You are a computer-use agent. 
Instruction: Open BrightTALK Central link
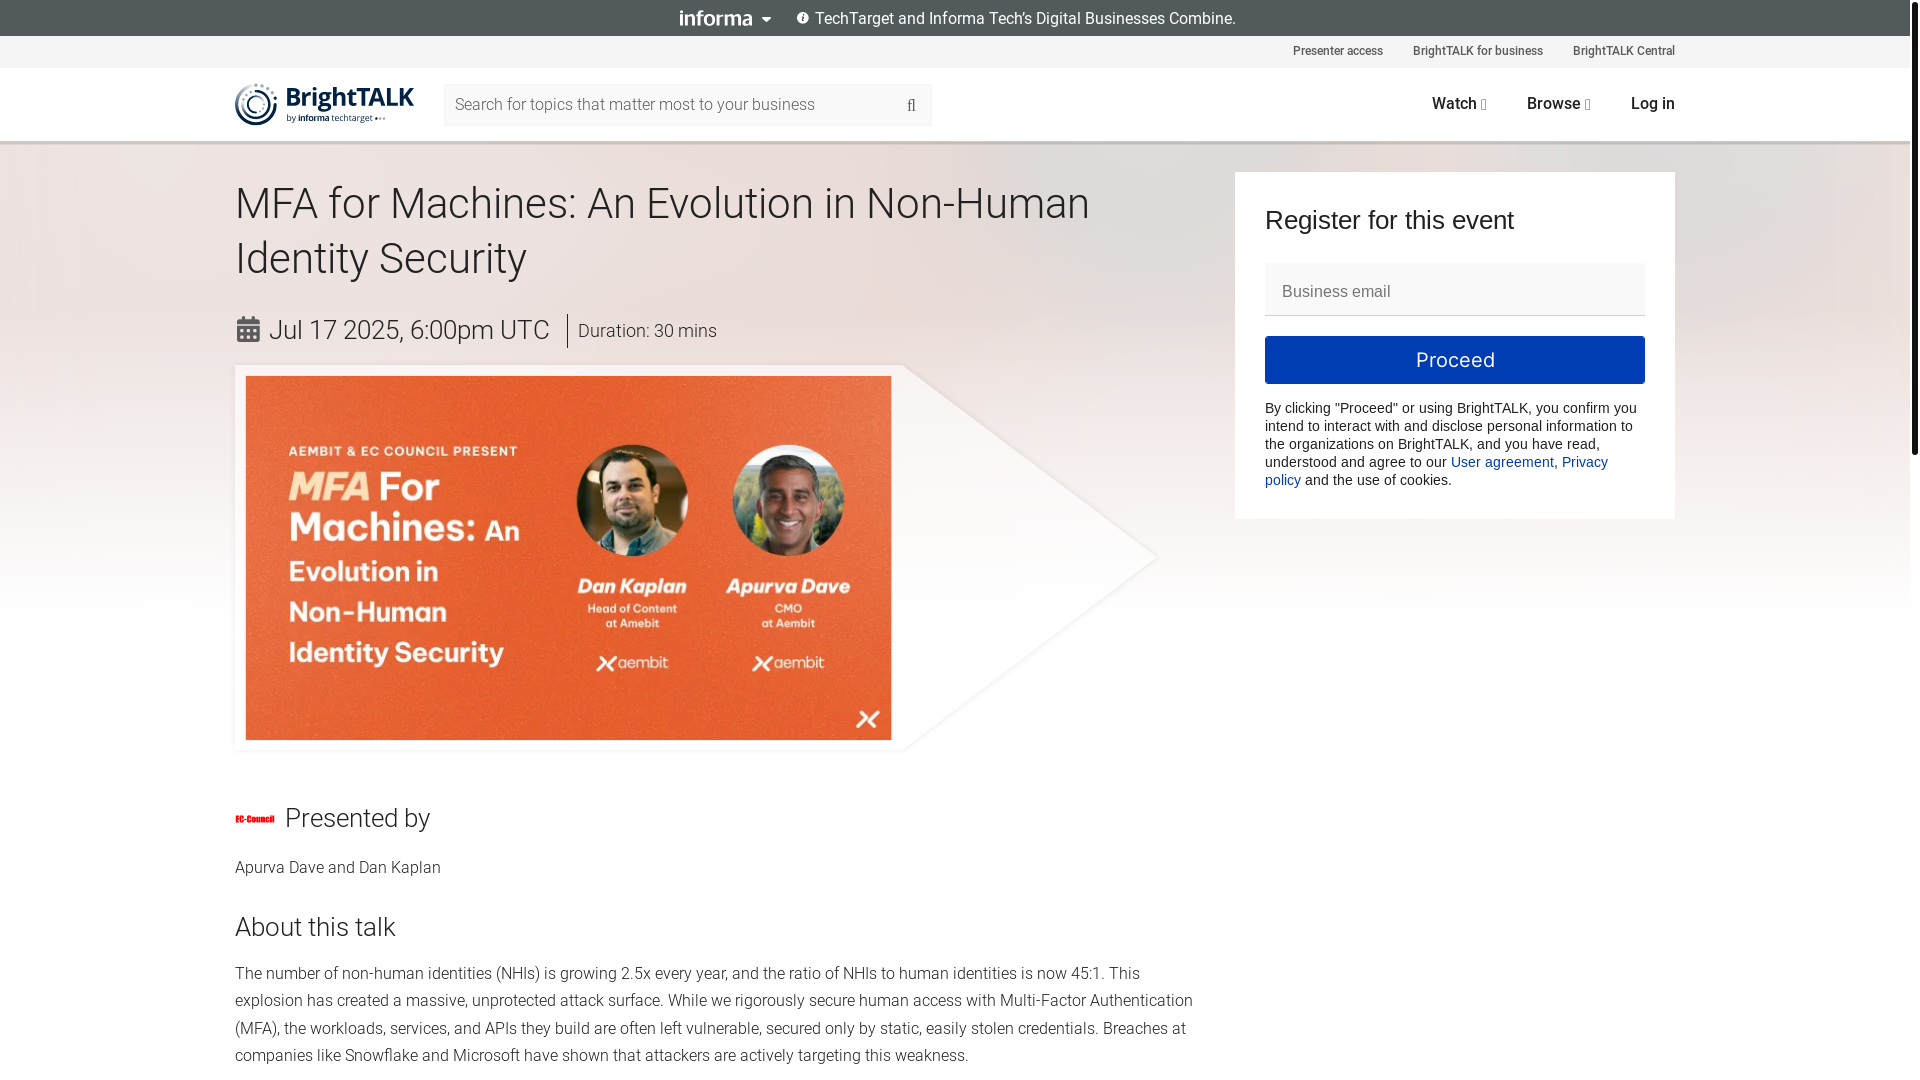[1623, 51]
